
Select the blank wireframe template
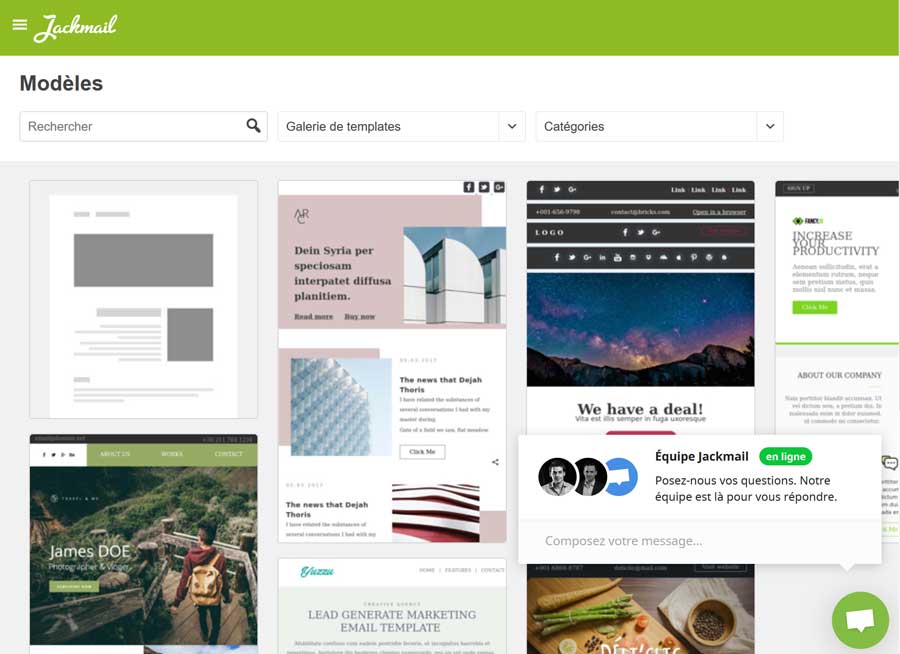click(143, 300)
